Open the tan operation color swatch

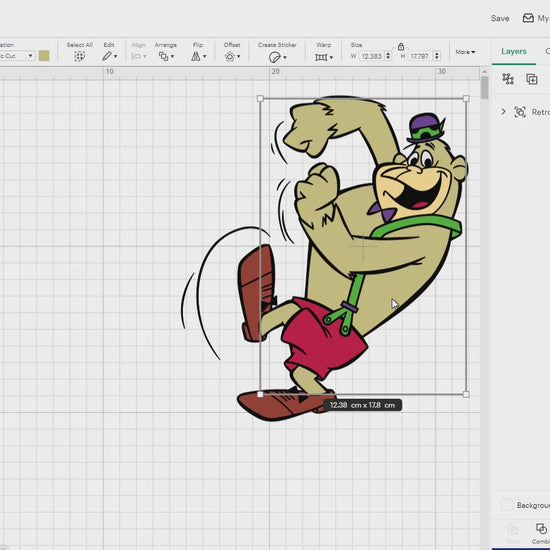pos(44,56)
